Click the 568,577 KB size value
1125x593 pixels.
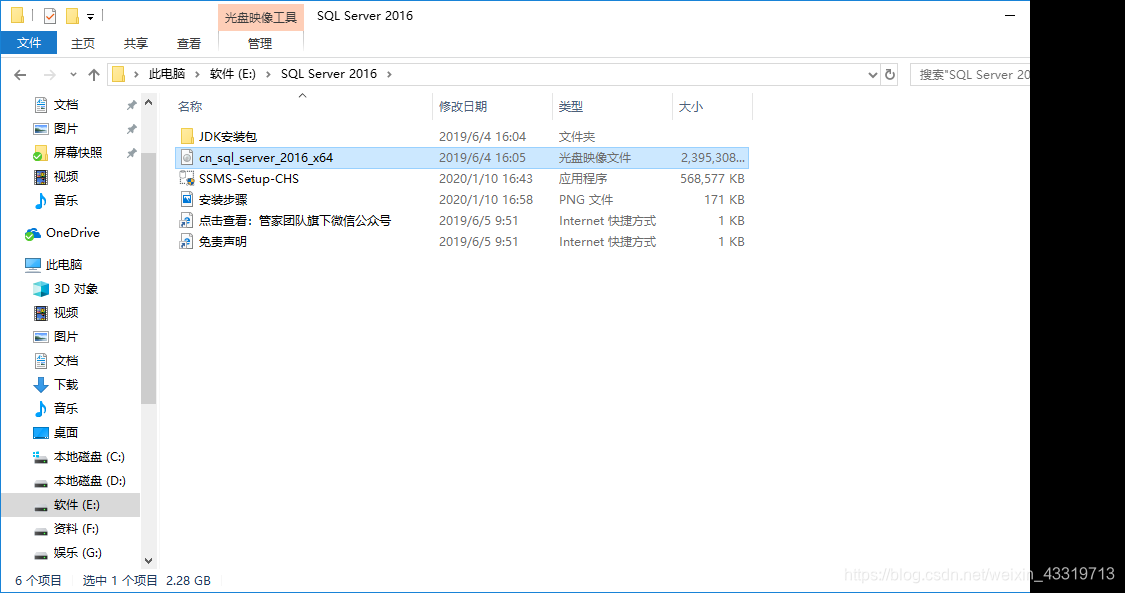point(712,179)
